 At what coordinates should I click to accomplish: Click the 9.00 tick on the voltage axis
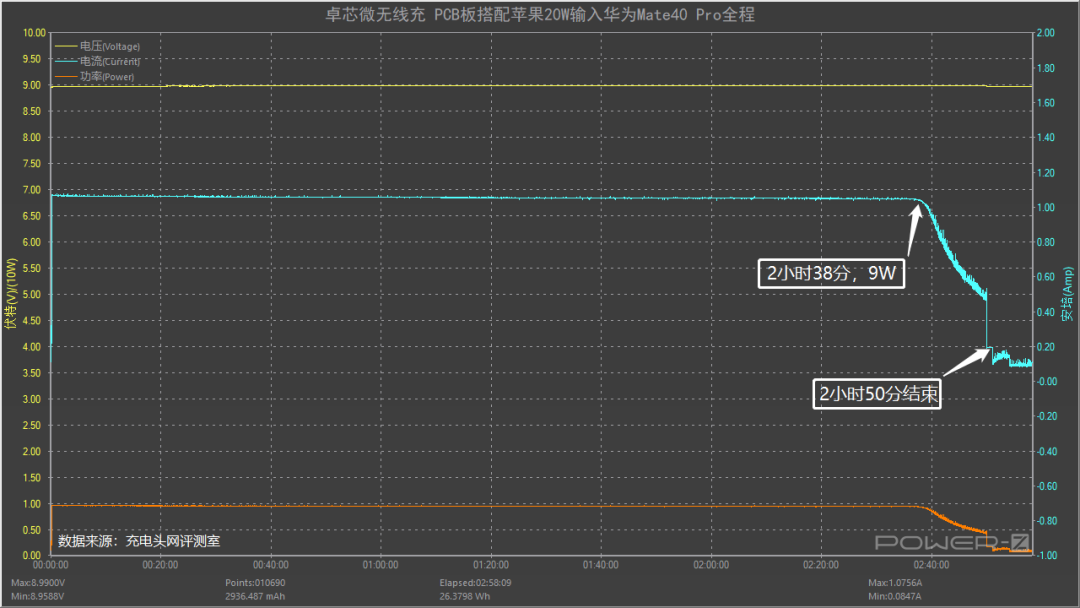[x=32, y=85]
